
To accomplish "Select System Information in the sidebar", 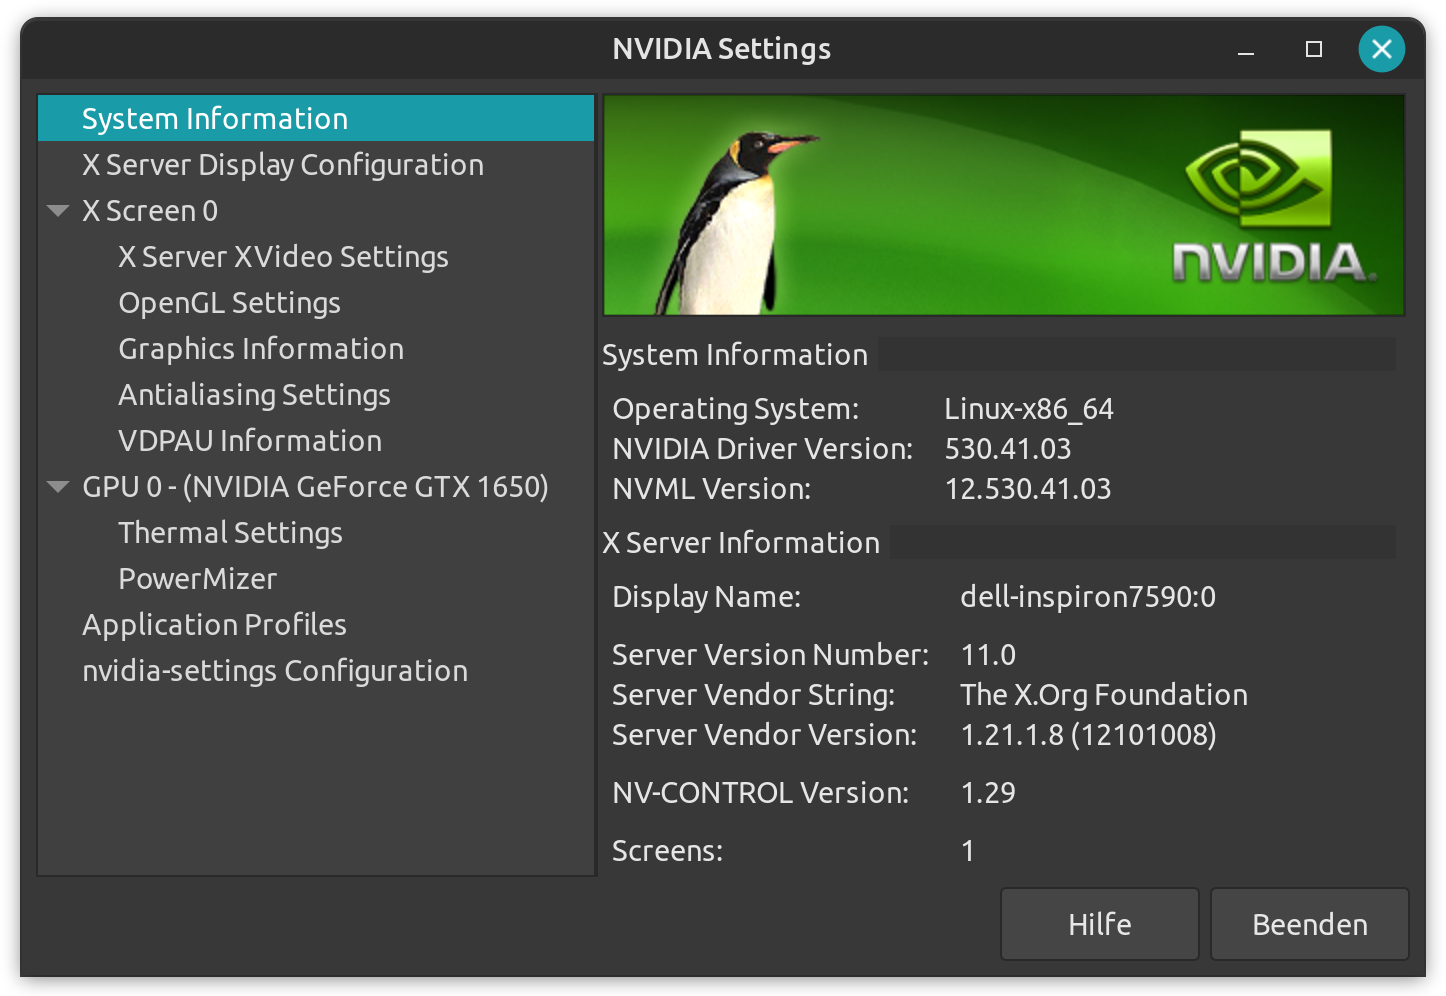I will point(215,119).
